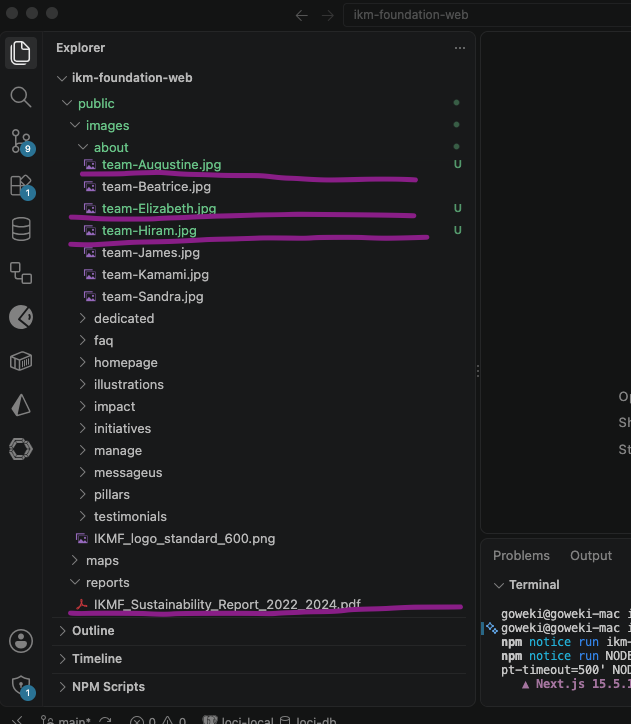Screen dimensions: 631x724
Task: Expand the impact folder
Action: pos(83,406)
